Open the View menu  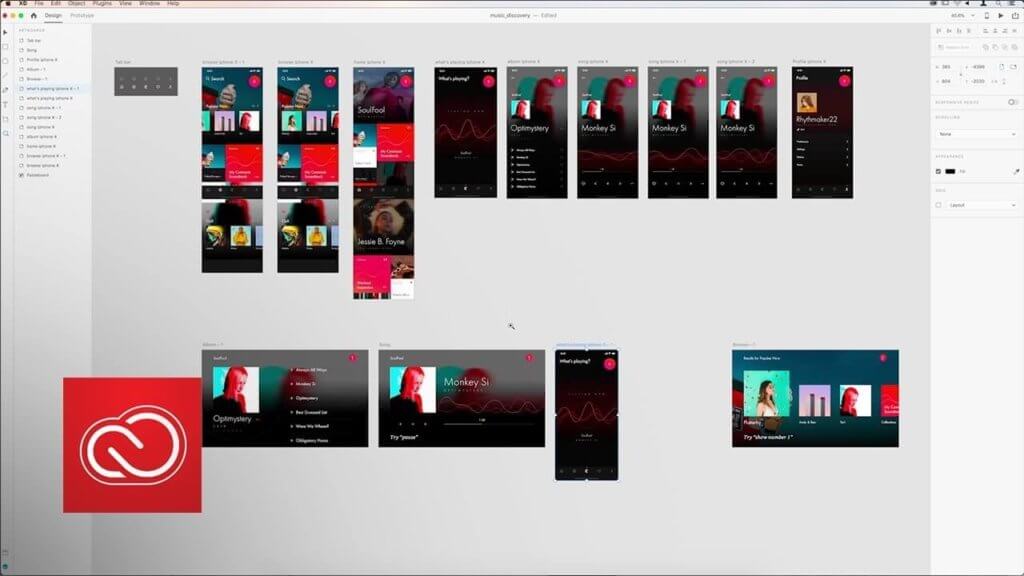[x=125, y=3]
